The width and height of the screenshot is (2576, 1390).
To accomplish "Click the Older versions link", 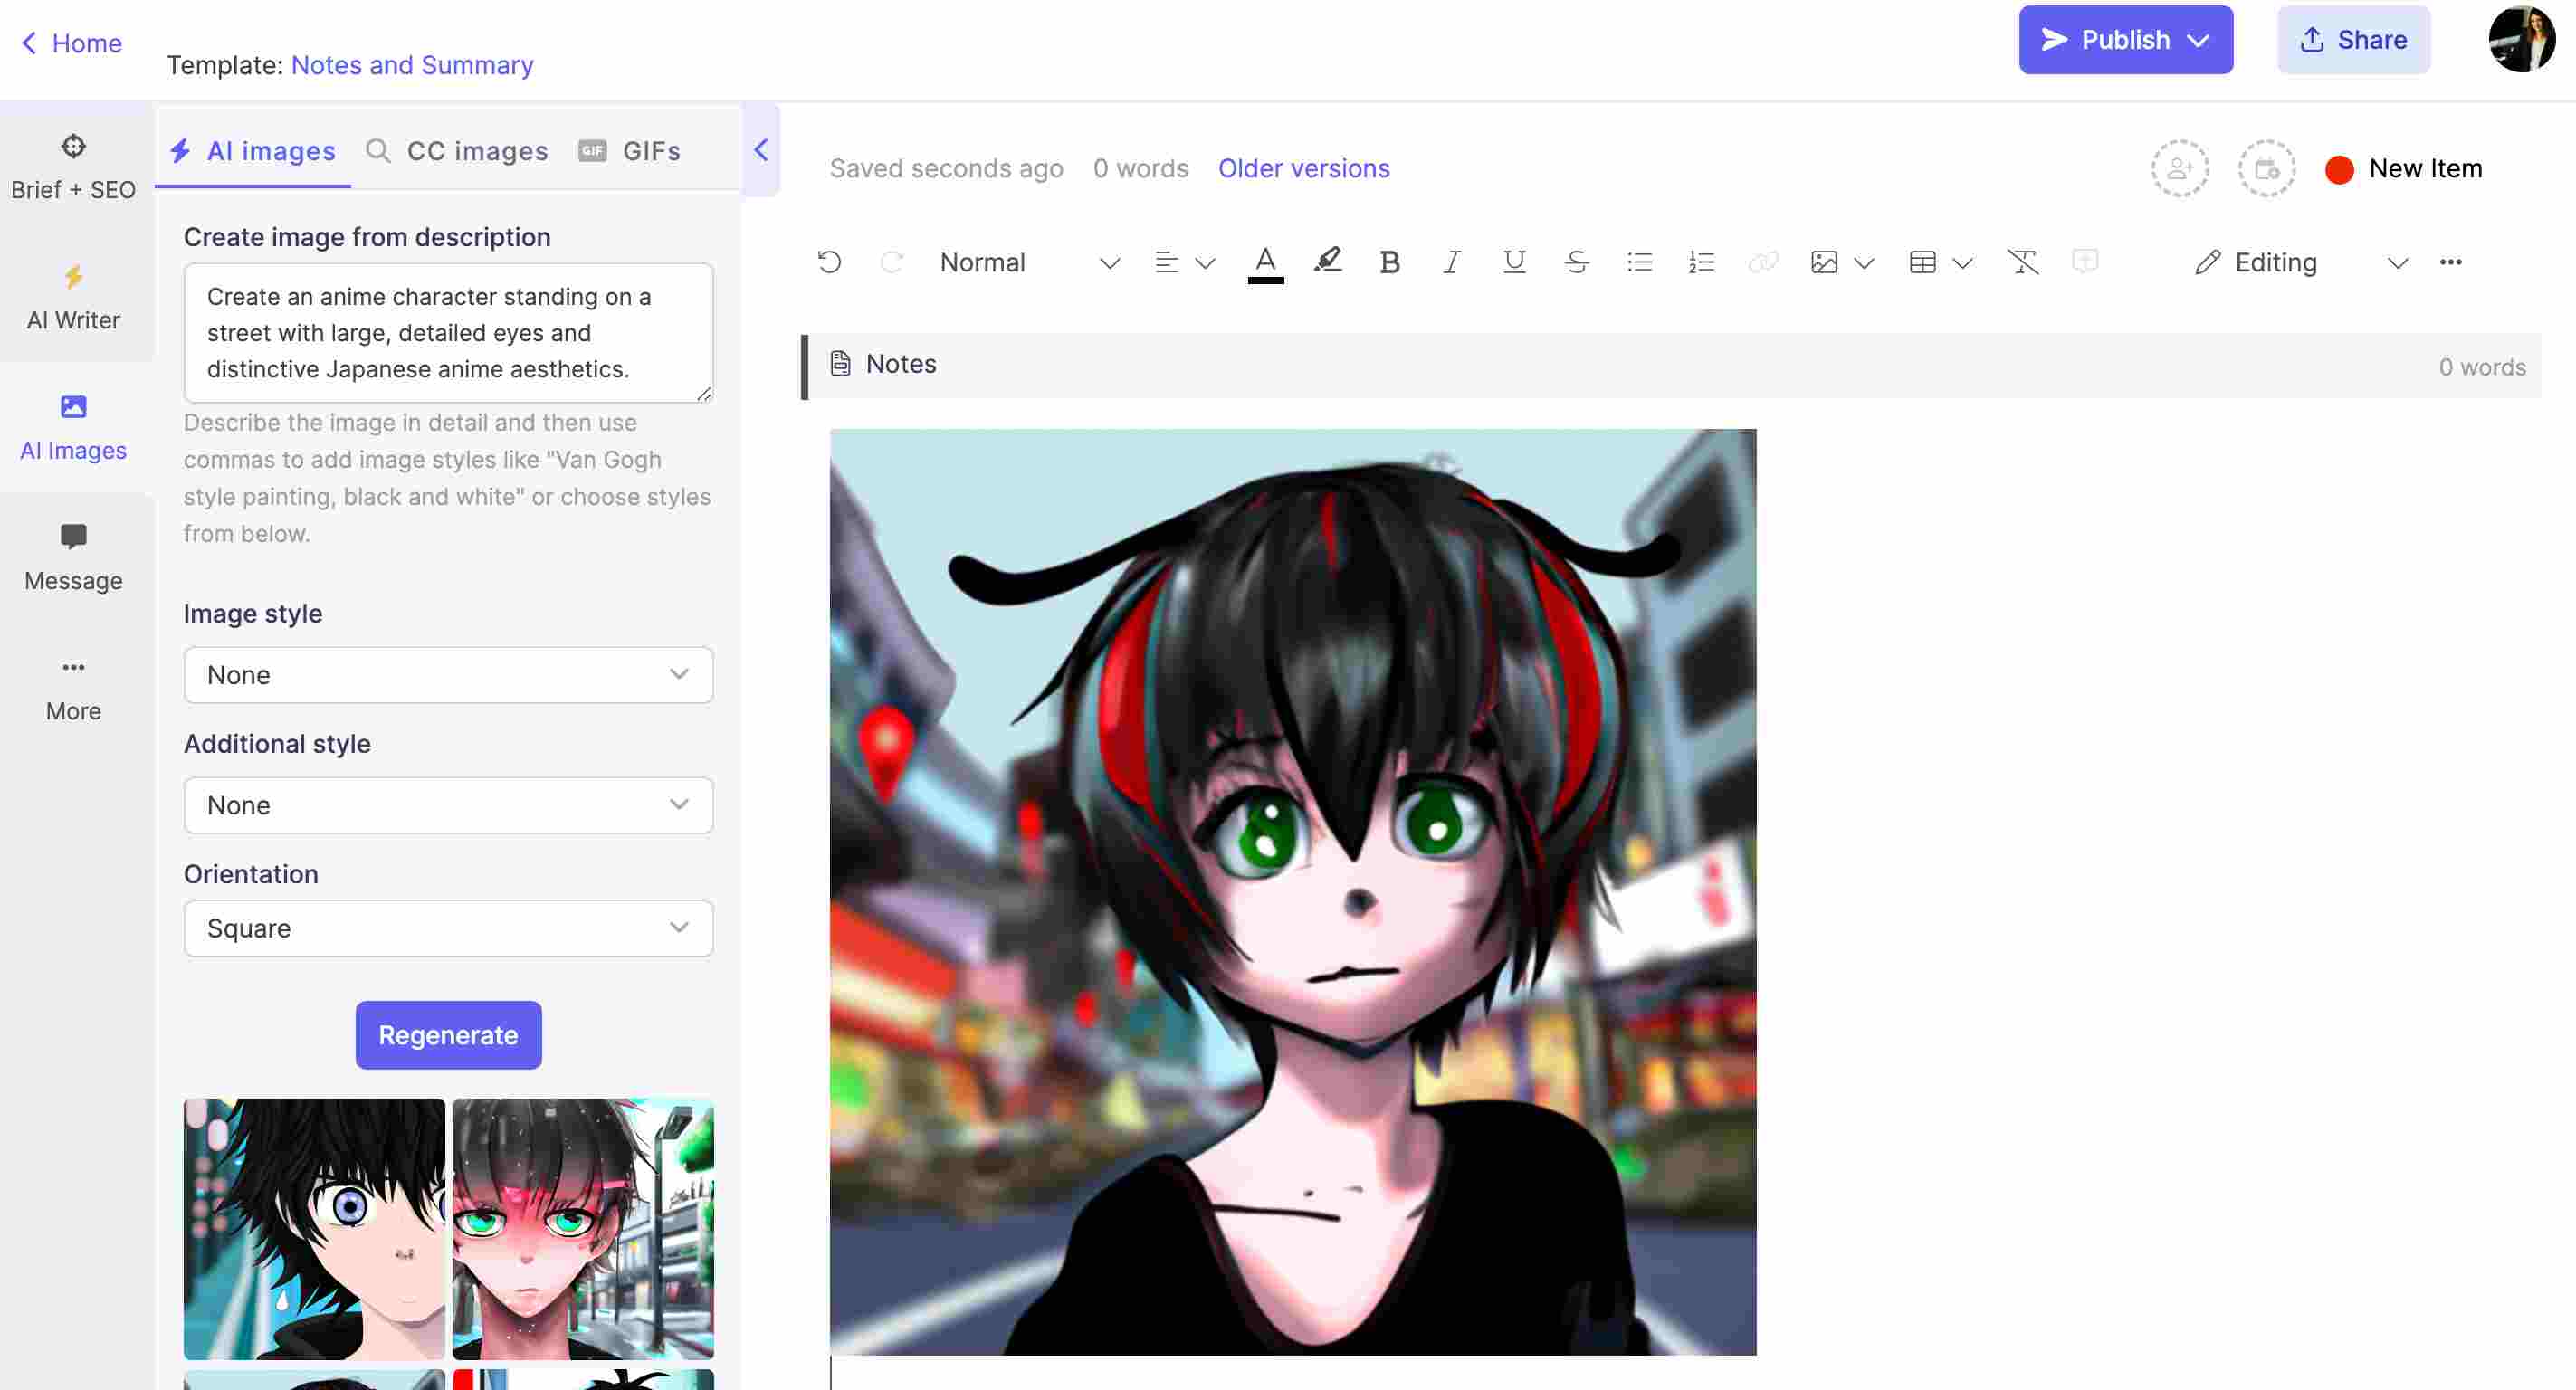I will point(1304,167).
